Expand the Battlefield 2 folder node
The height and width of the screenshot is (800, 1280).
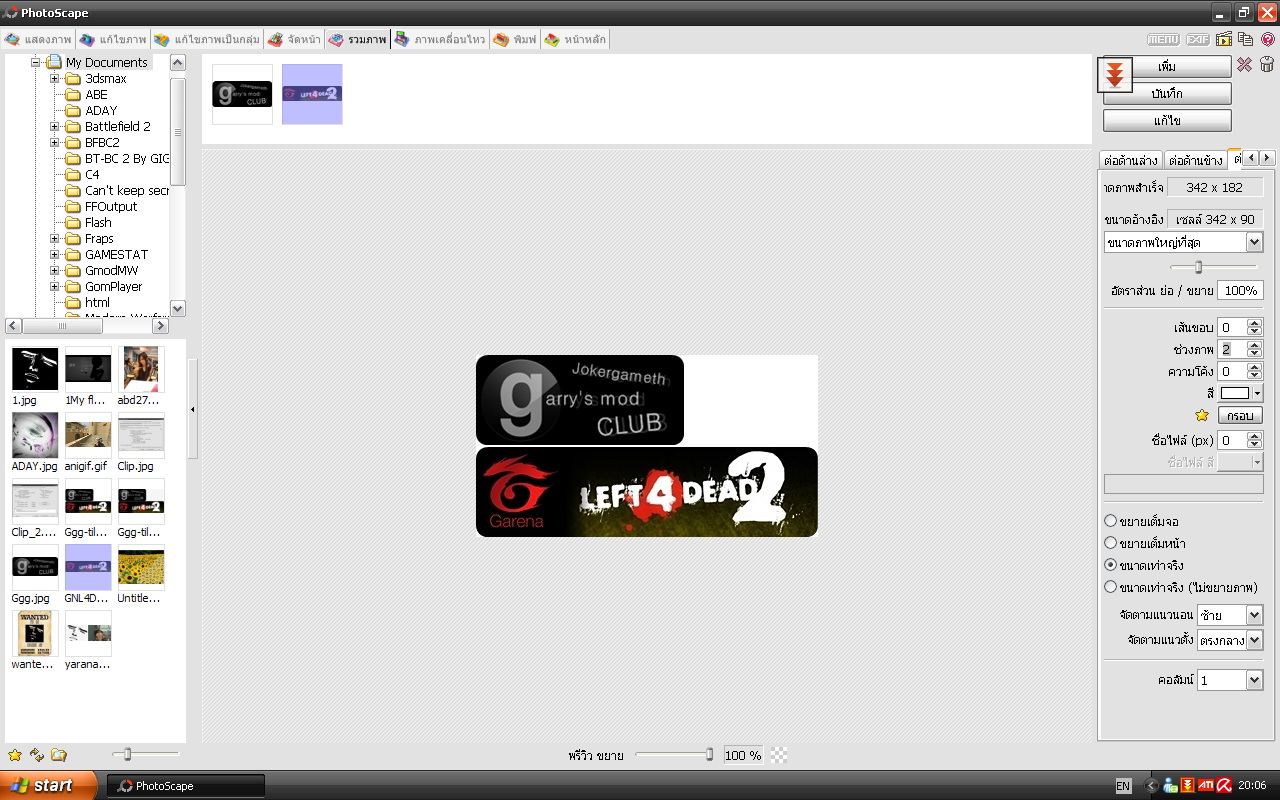[x=55, y=127]
